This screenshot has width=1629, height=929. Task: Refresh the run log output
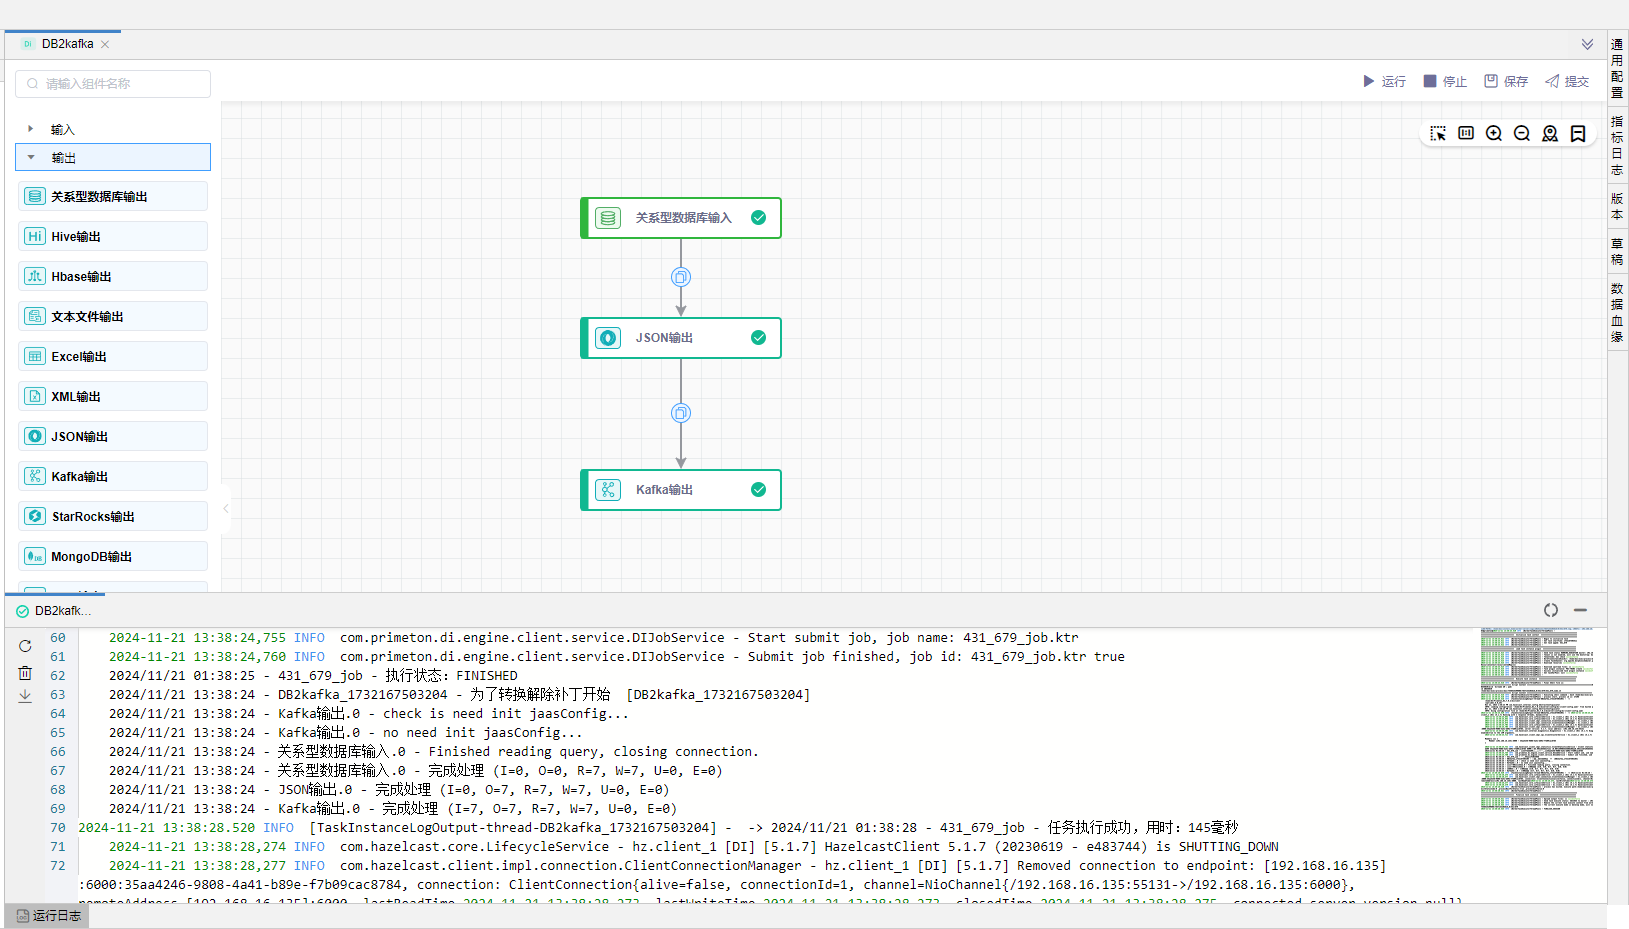(25, 646)
